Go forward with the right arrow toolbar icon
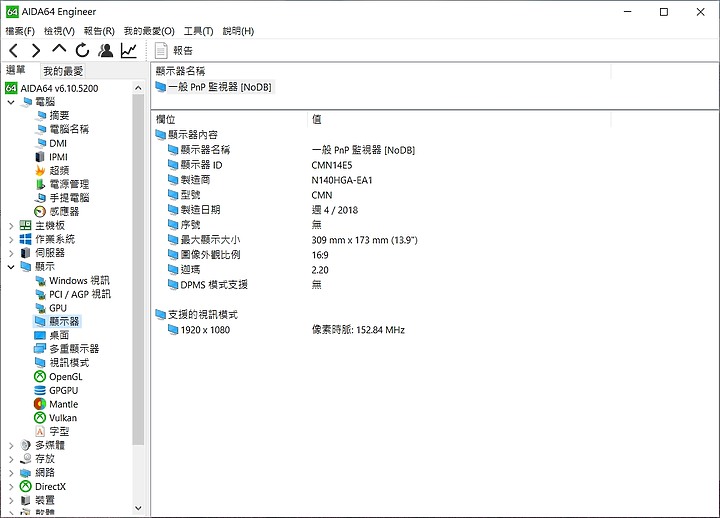 tap(36, 50)
